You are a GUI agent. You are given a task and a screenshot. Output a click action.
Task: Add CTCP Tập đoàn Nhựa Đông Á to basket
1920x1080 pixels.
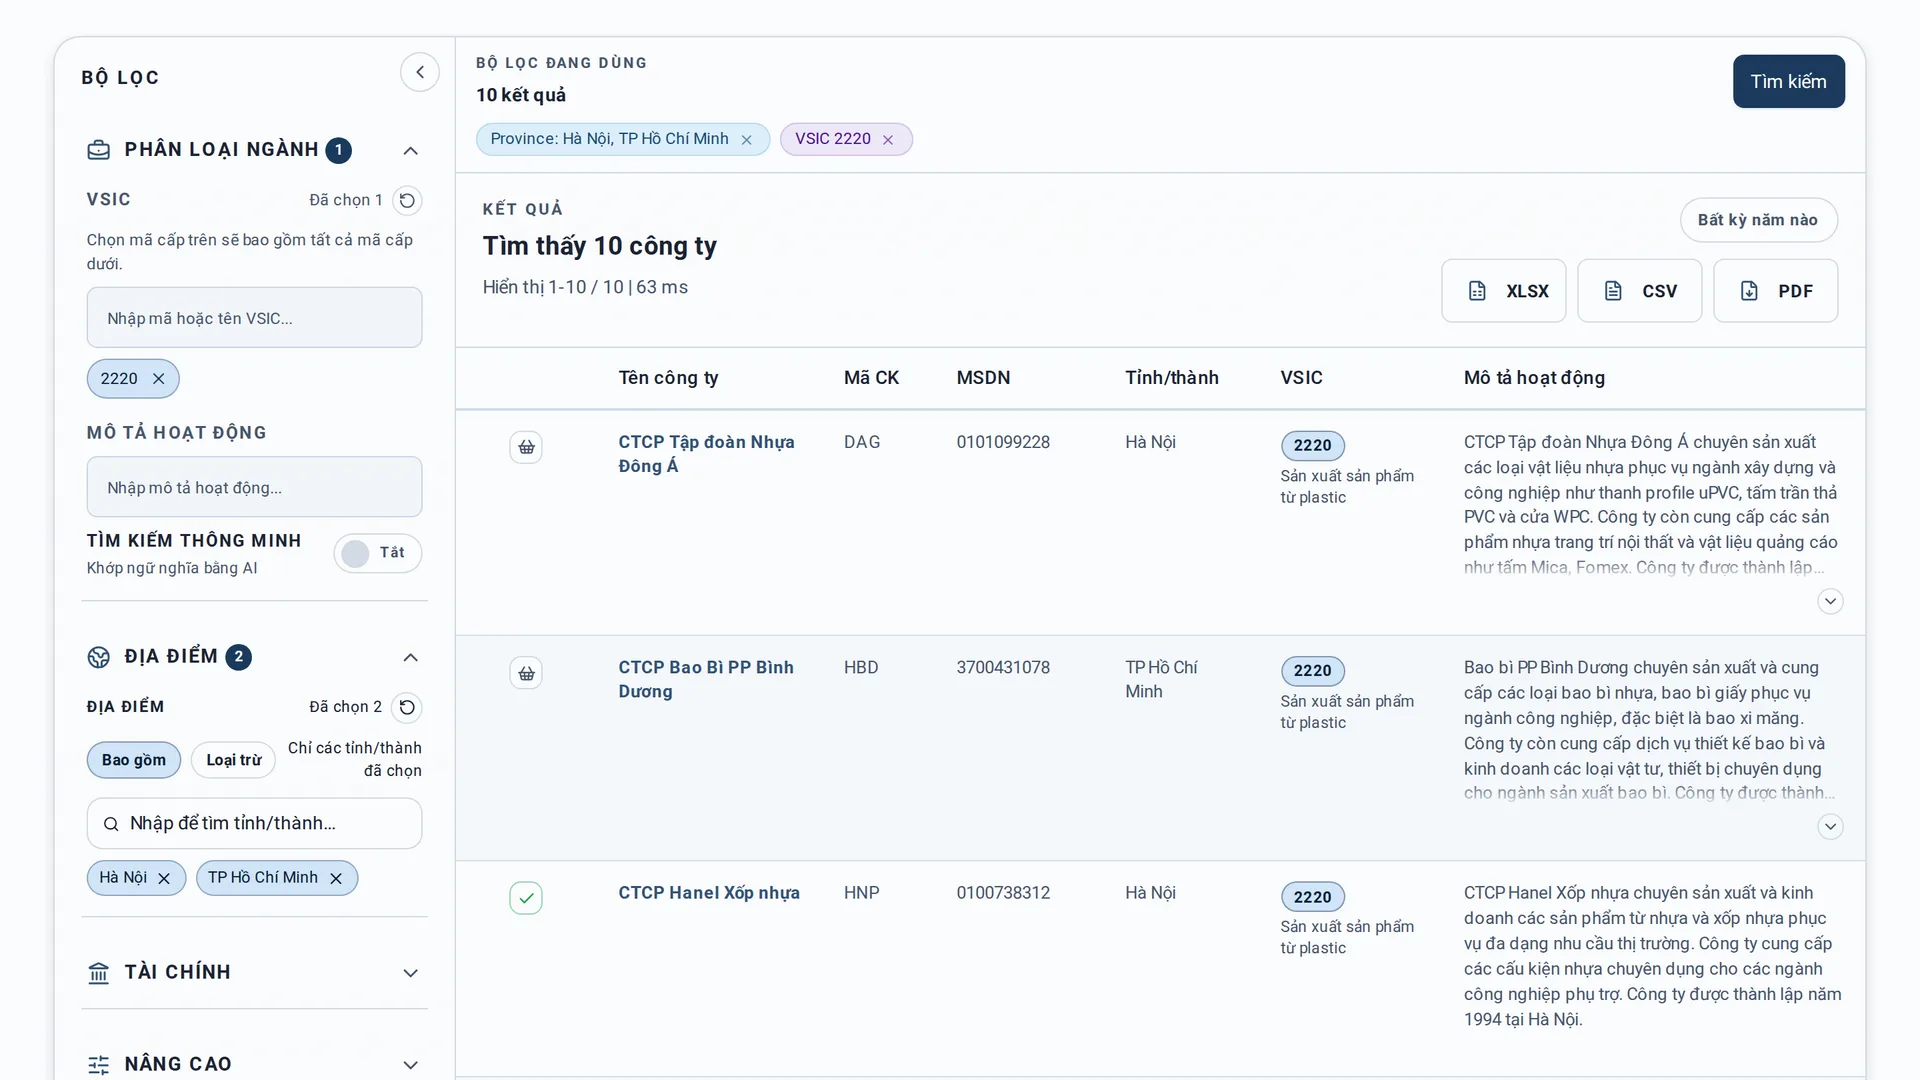[526, 447]
